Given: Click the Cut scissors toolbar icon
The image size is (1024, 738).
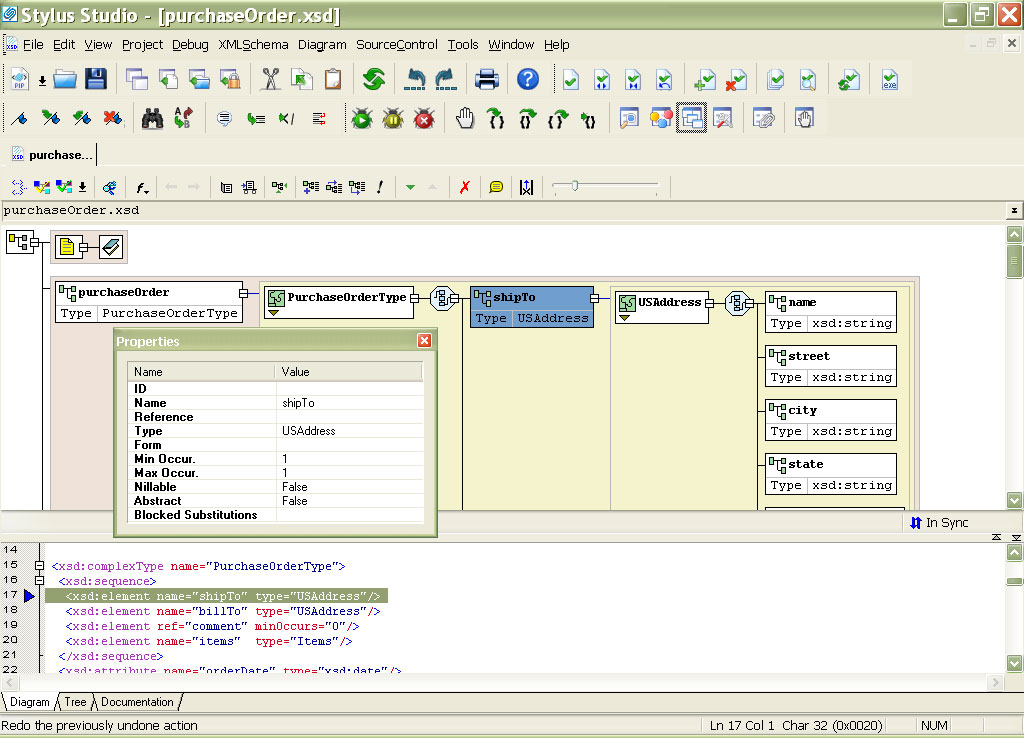Looking at the screenshot, I should click(x=271, y=79).
